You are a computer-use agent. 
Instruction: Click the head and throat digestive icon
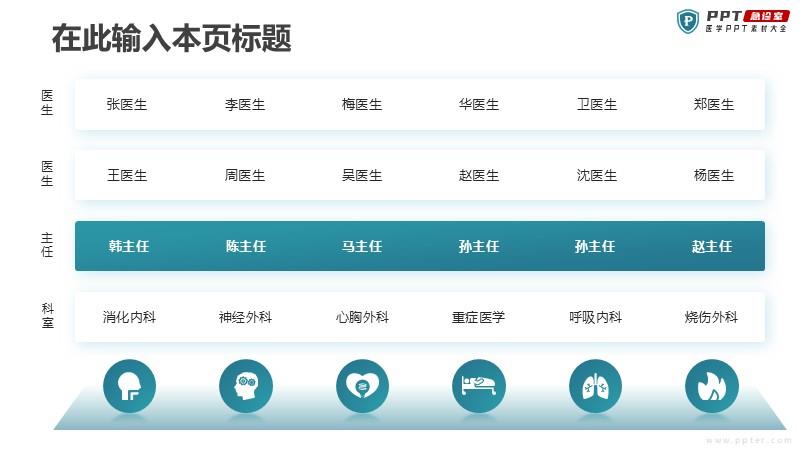(129, 386)
